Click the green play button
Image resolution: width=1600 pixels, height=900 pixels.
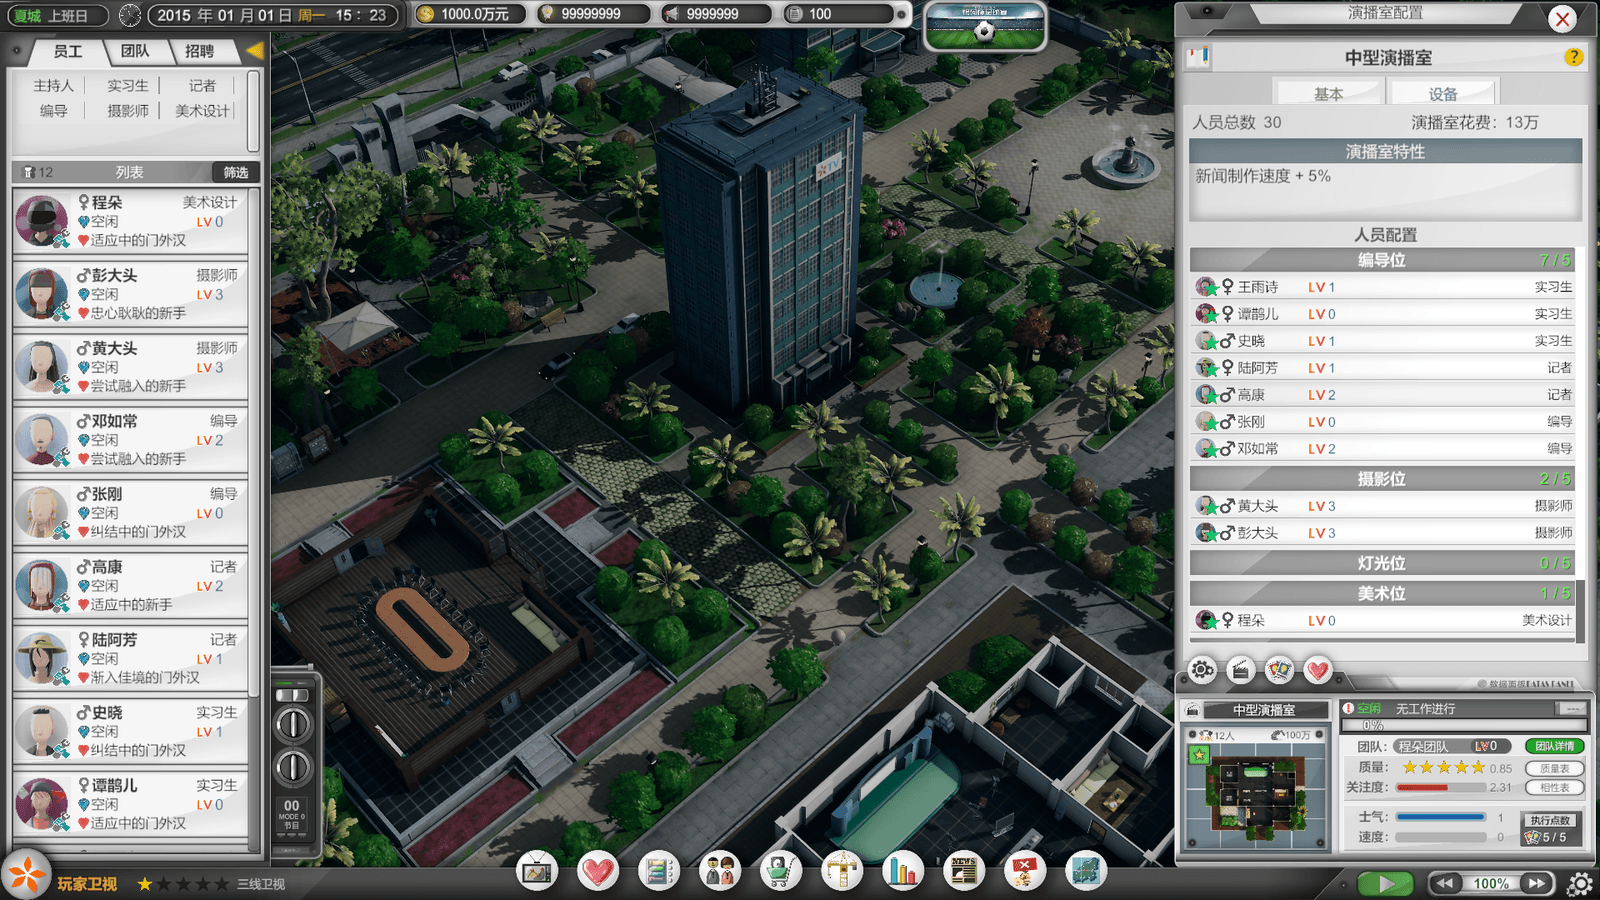pos(1385,884)
